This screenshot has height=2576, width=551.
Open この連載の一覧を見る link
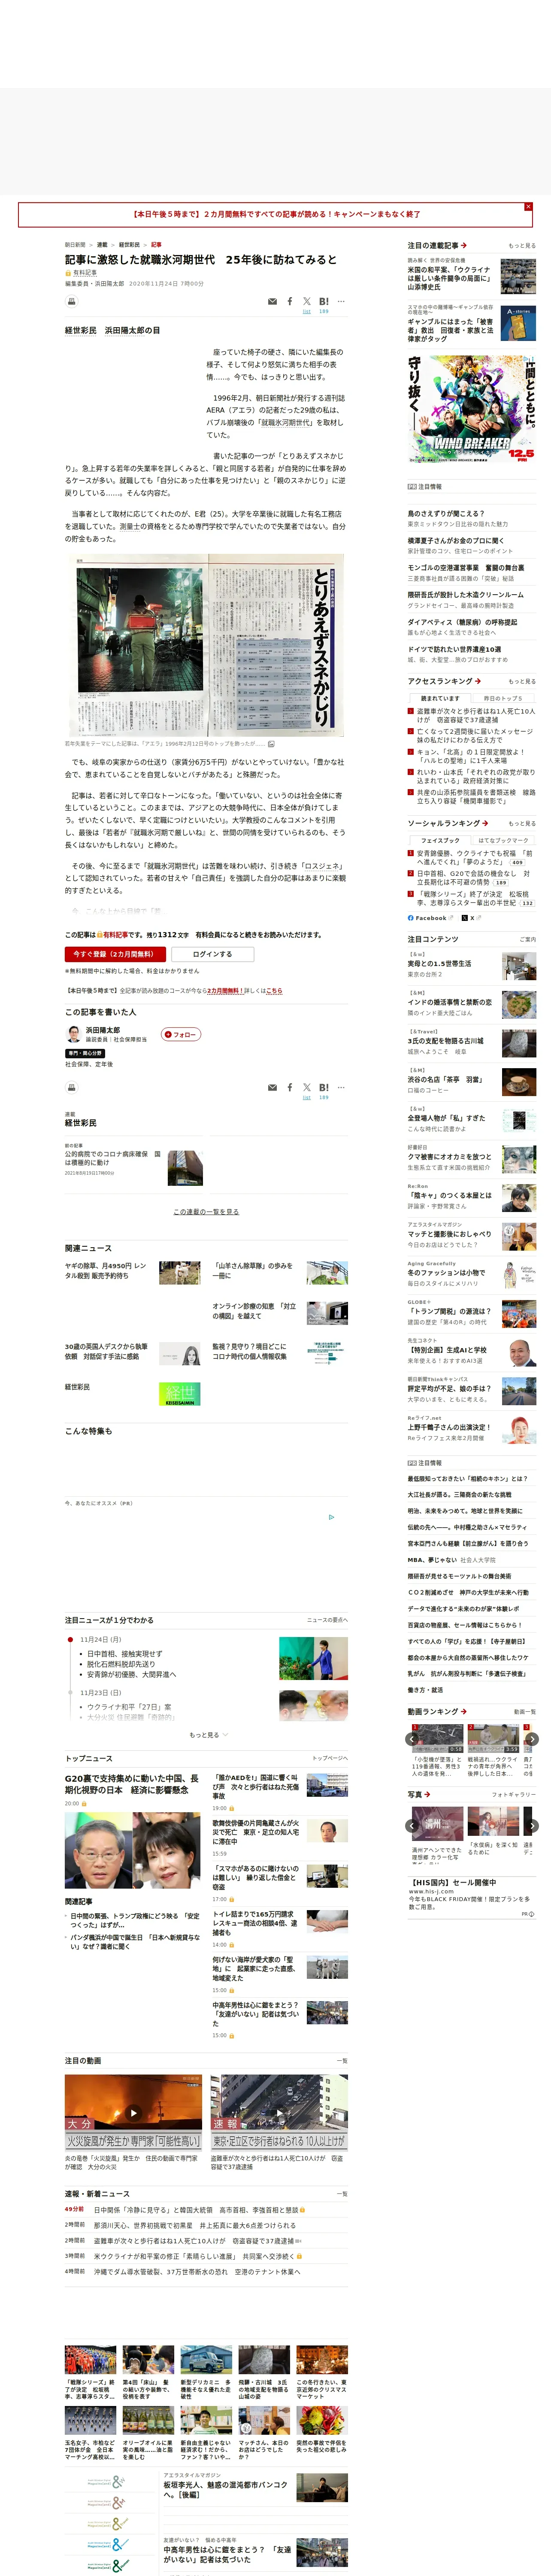pyautogui.click(x=206, y=1211)
